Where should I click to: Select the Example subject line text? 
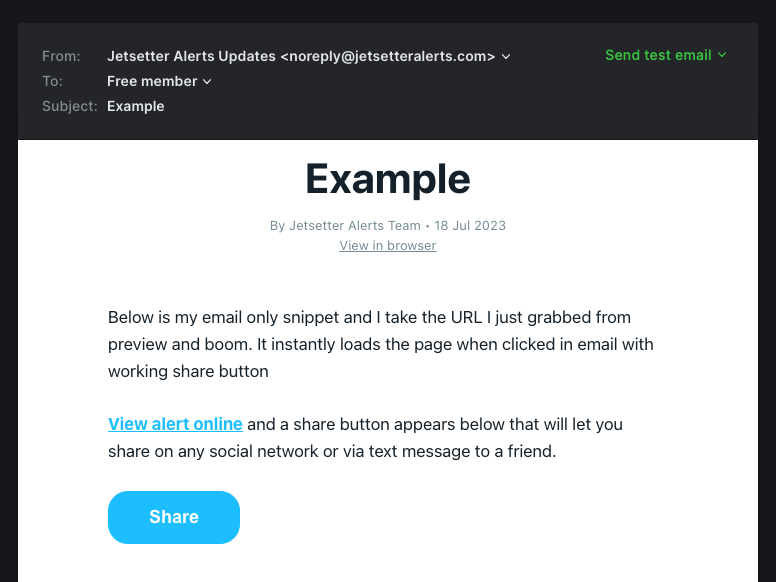click(136, 106)
